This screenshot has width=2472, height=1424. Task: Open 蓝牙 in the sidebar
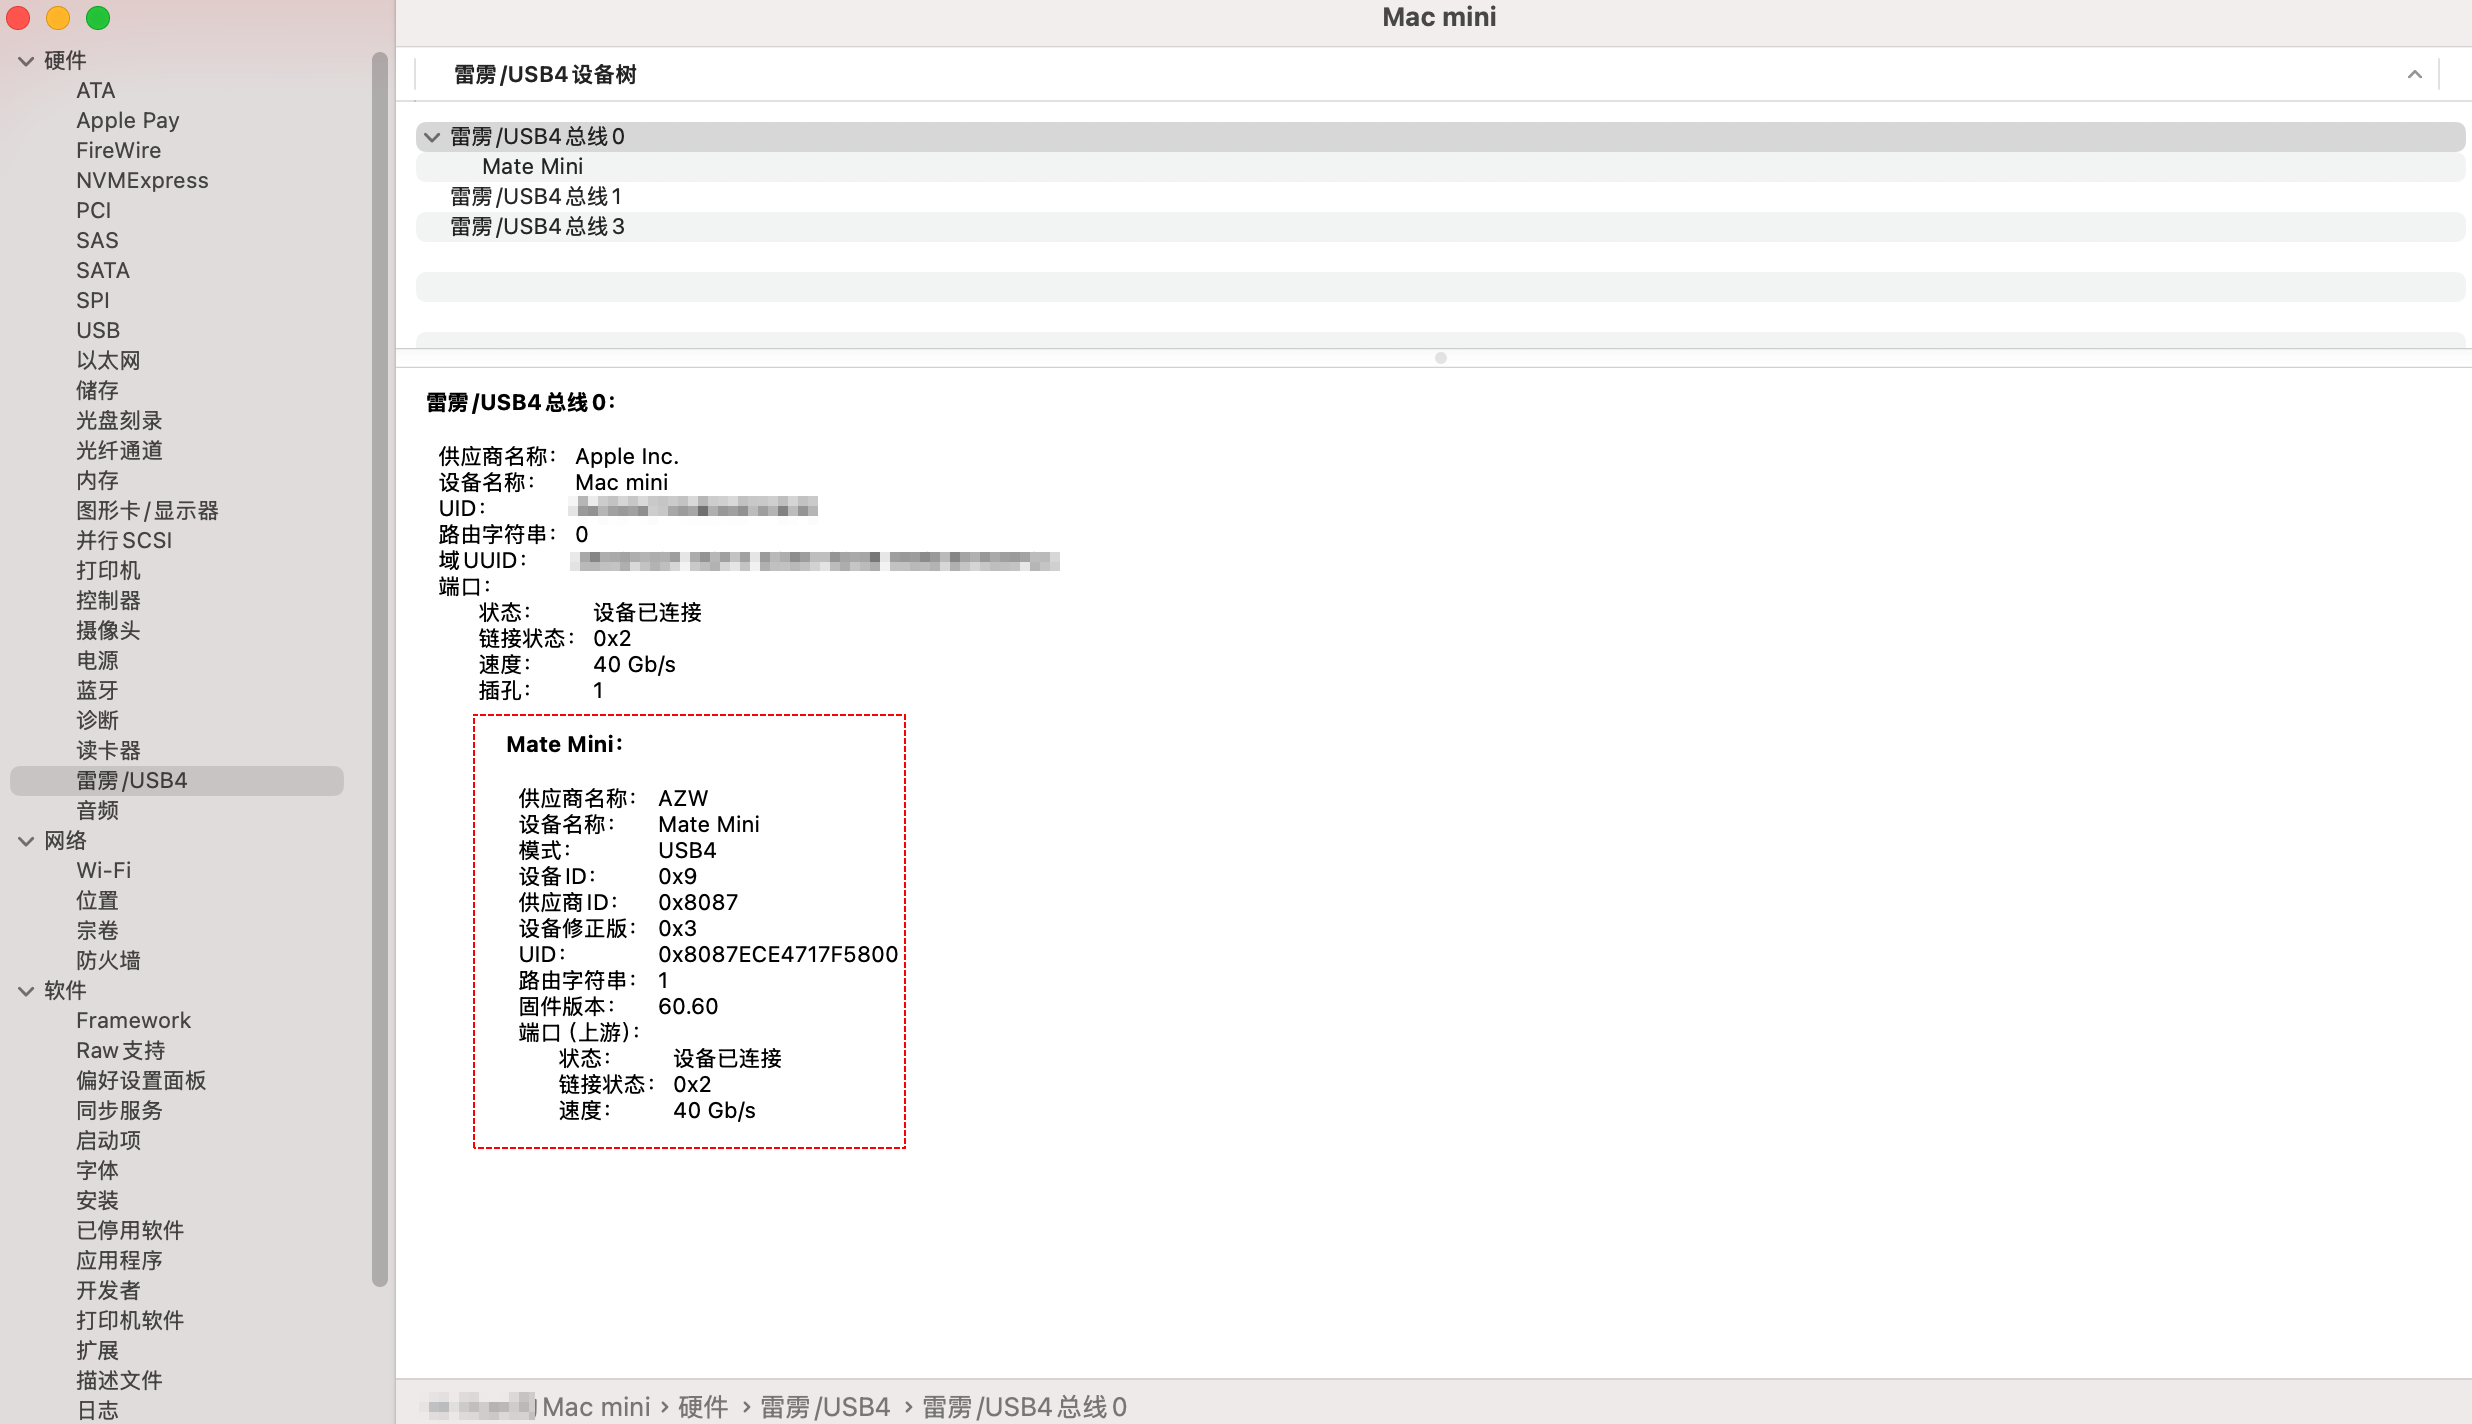coord(97,691)
